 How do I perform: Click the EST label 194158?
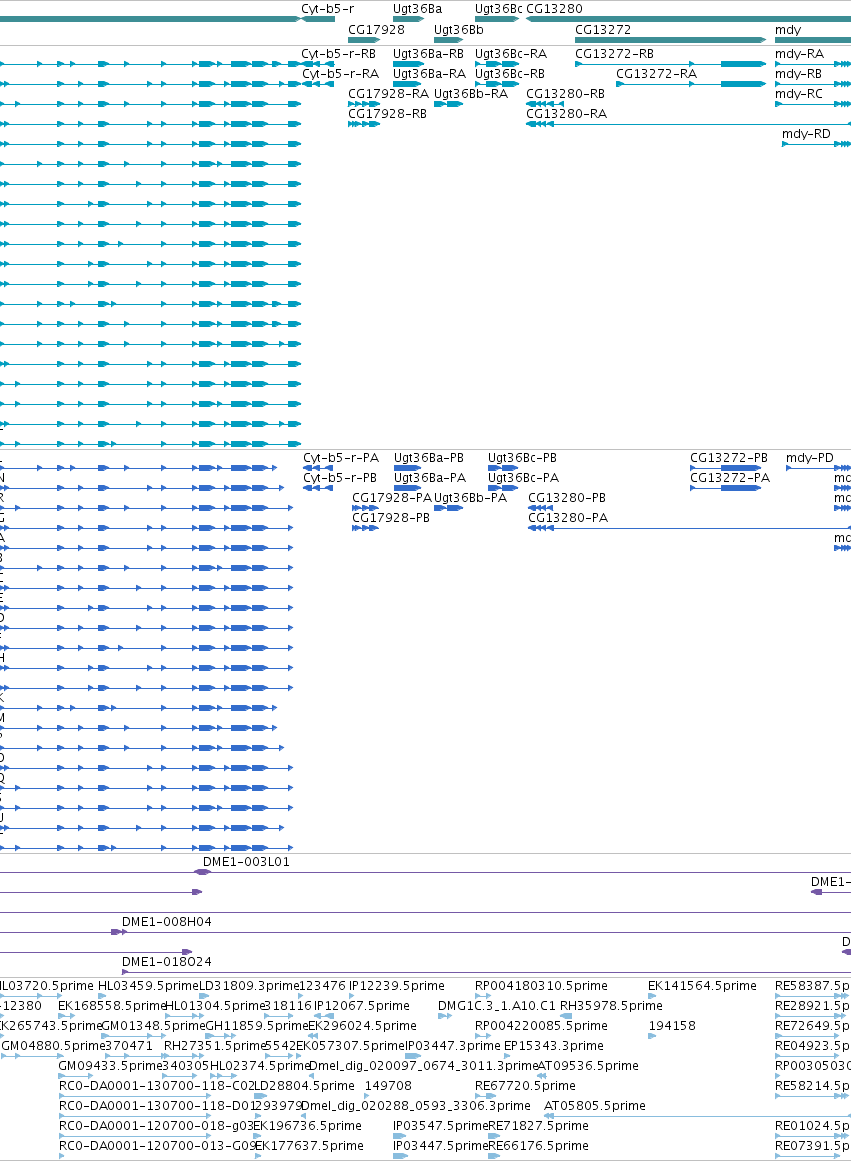click(x=672, y=1026)
